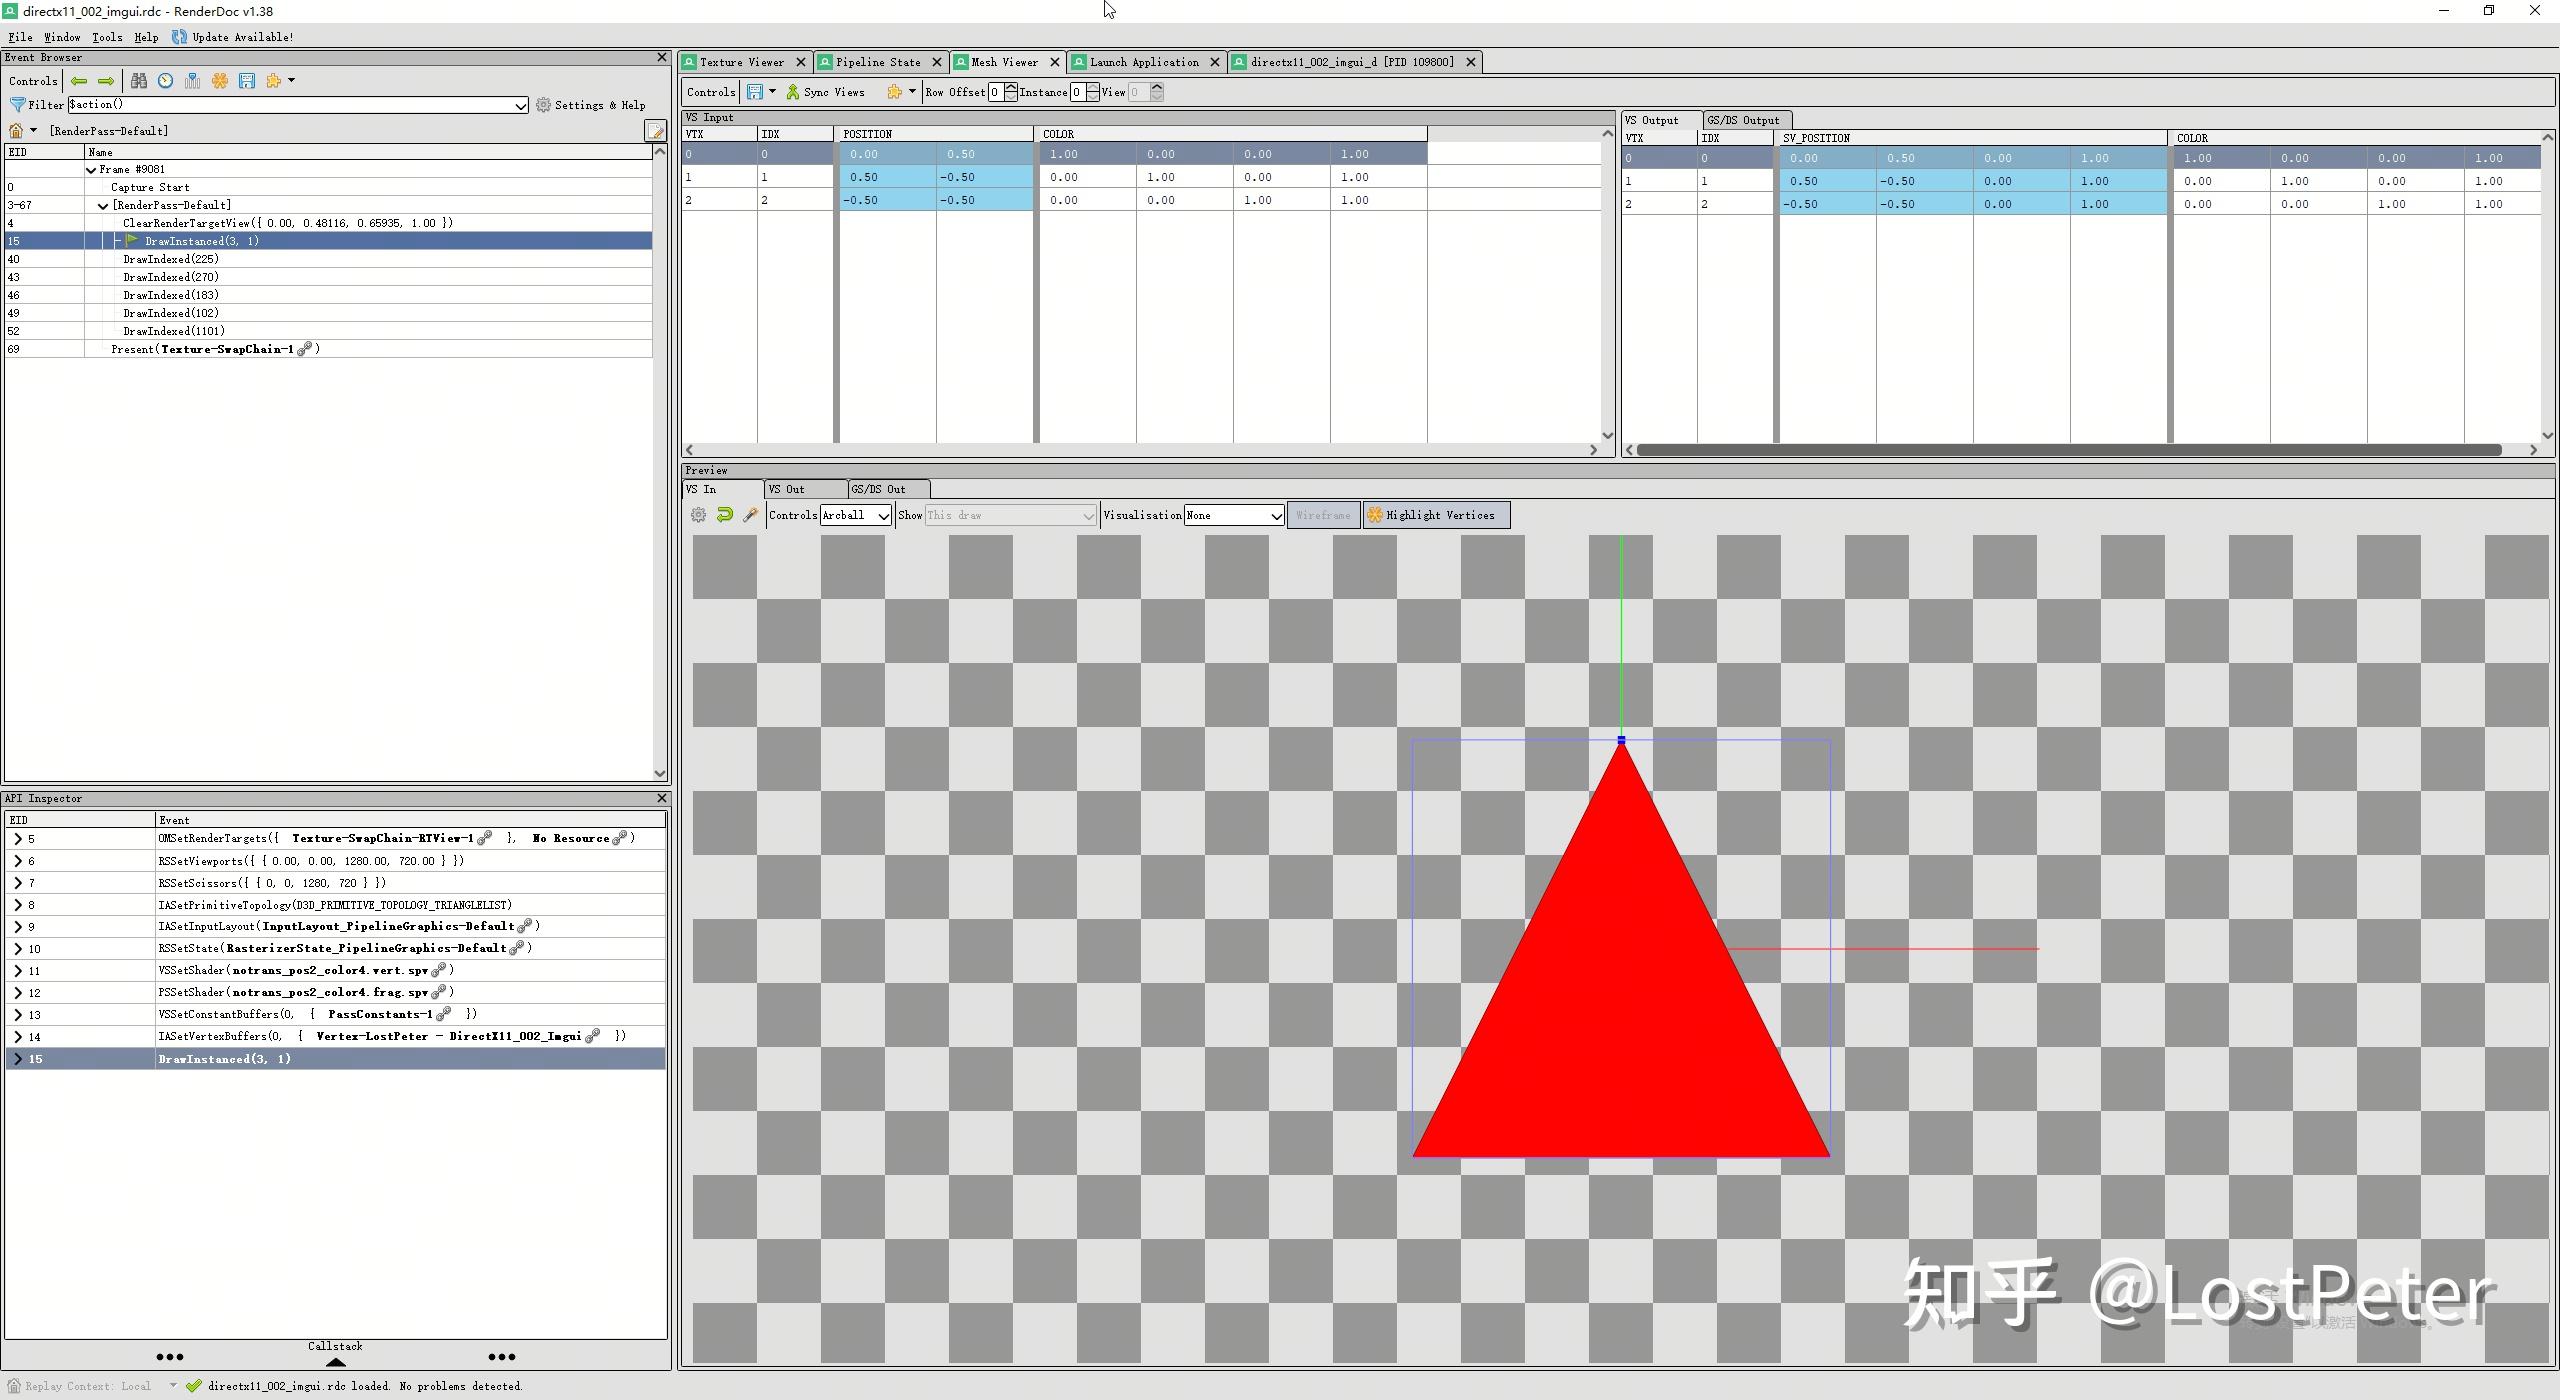Click the bar chart icon in Event Browser

[193, 81]
